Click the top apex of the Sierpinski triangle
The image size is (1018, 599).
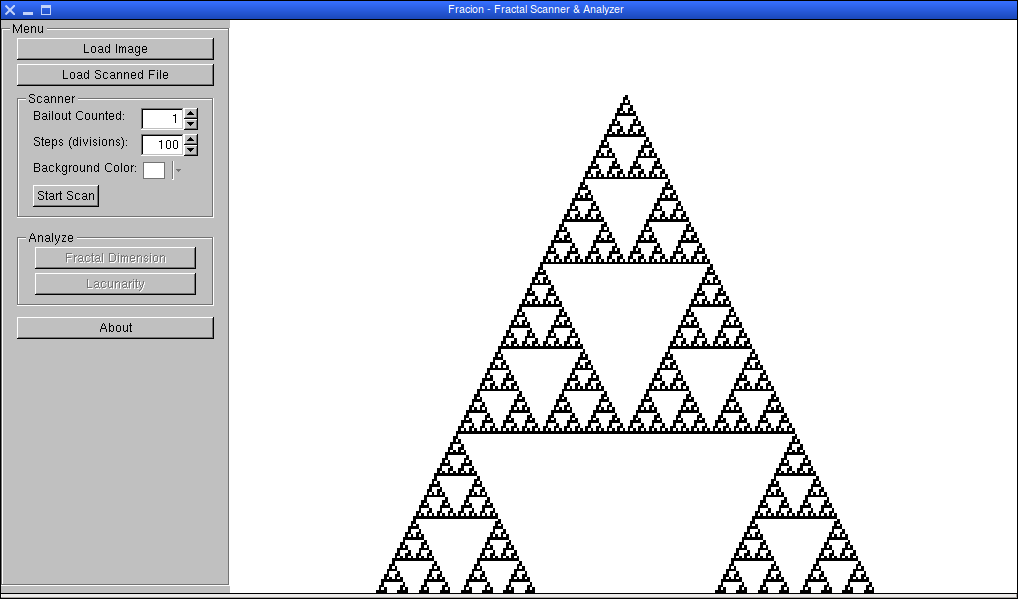[x=626, y=99]
